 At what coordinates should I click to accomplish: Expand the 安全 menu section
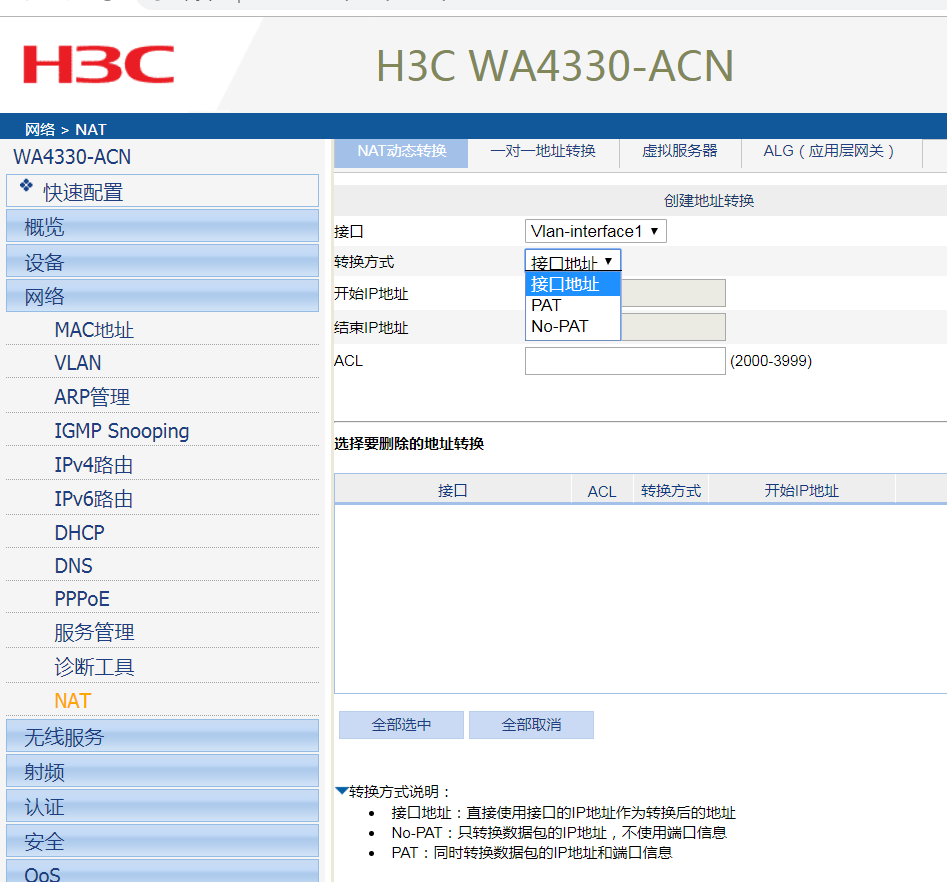tap(162, 841)
